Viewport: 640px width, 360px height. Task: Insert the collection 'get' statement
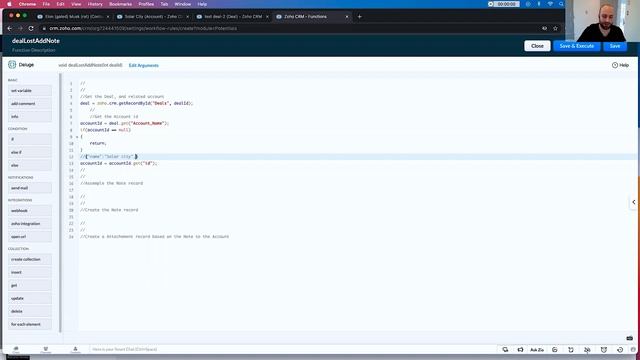coord(30,285)
